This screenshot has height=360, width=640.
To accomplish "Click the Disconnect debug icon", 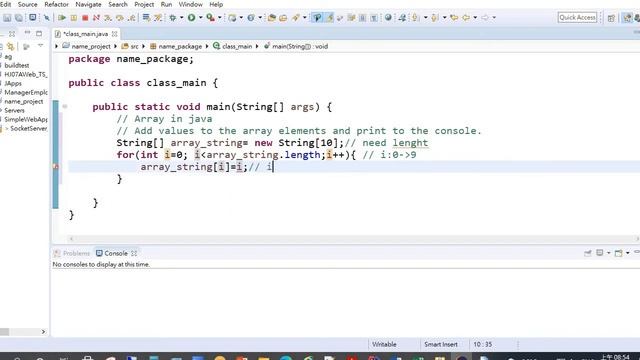I will click(x=96, y=18).
